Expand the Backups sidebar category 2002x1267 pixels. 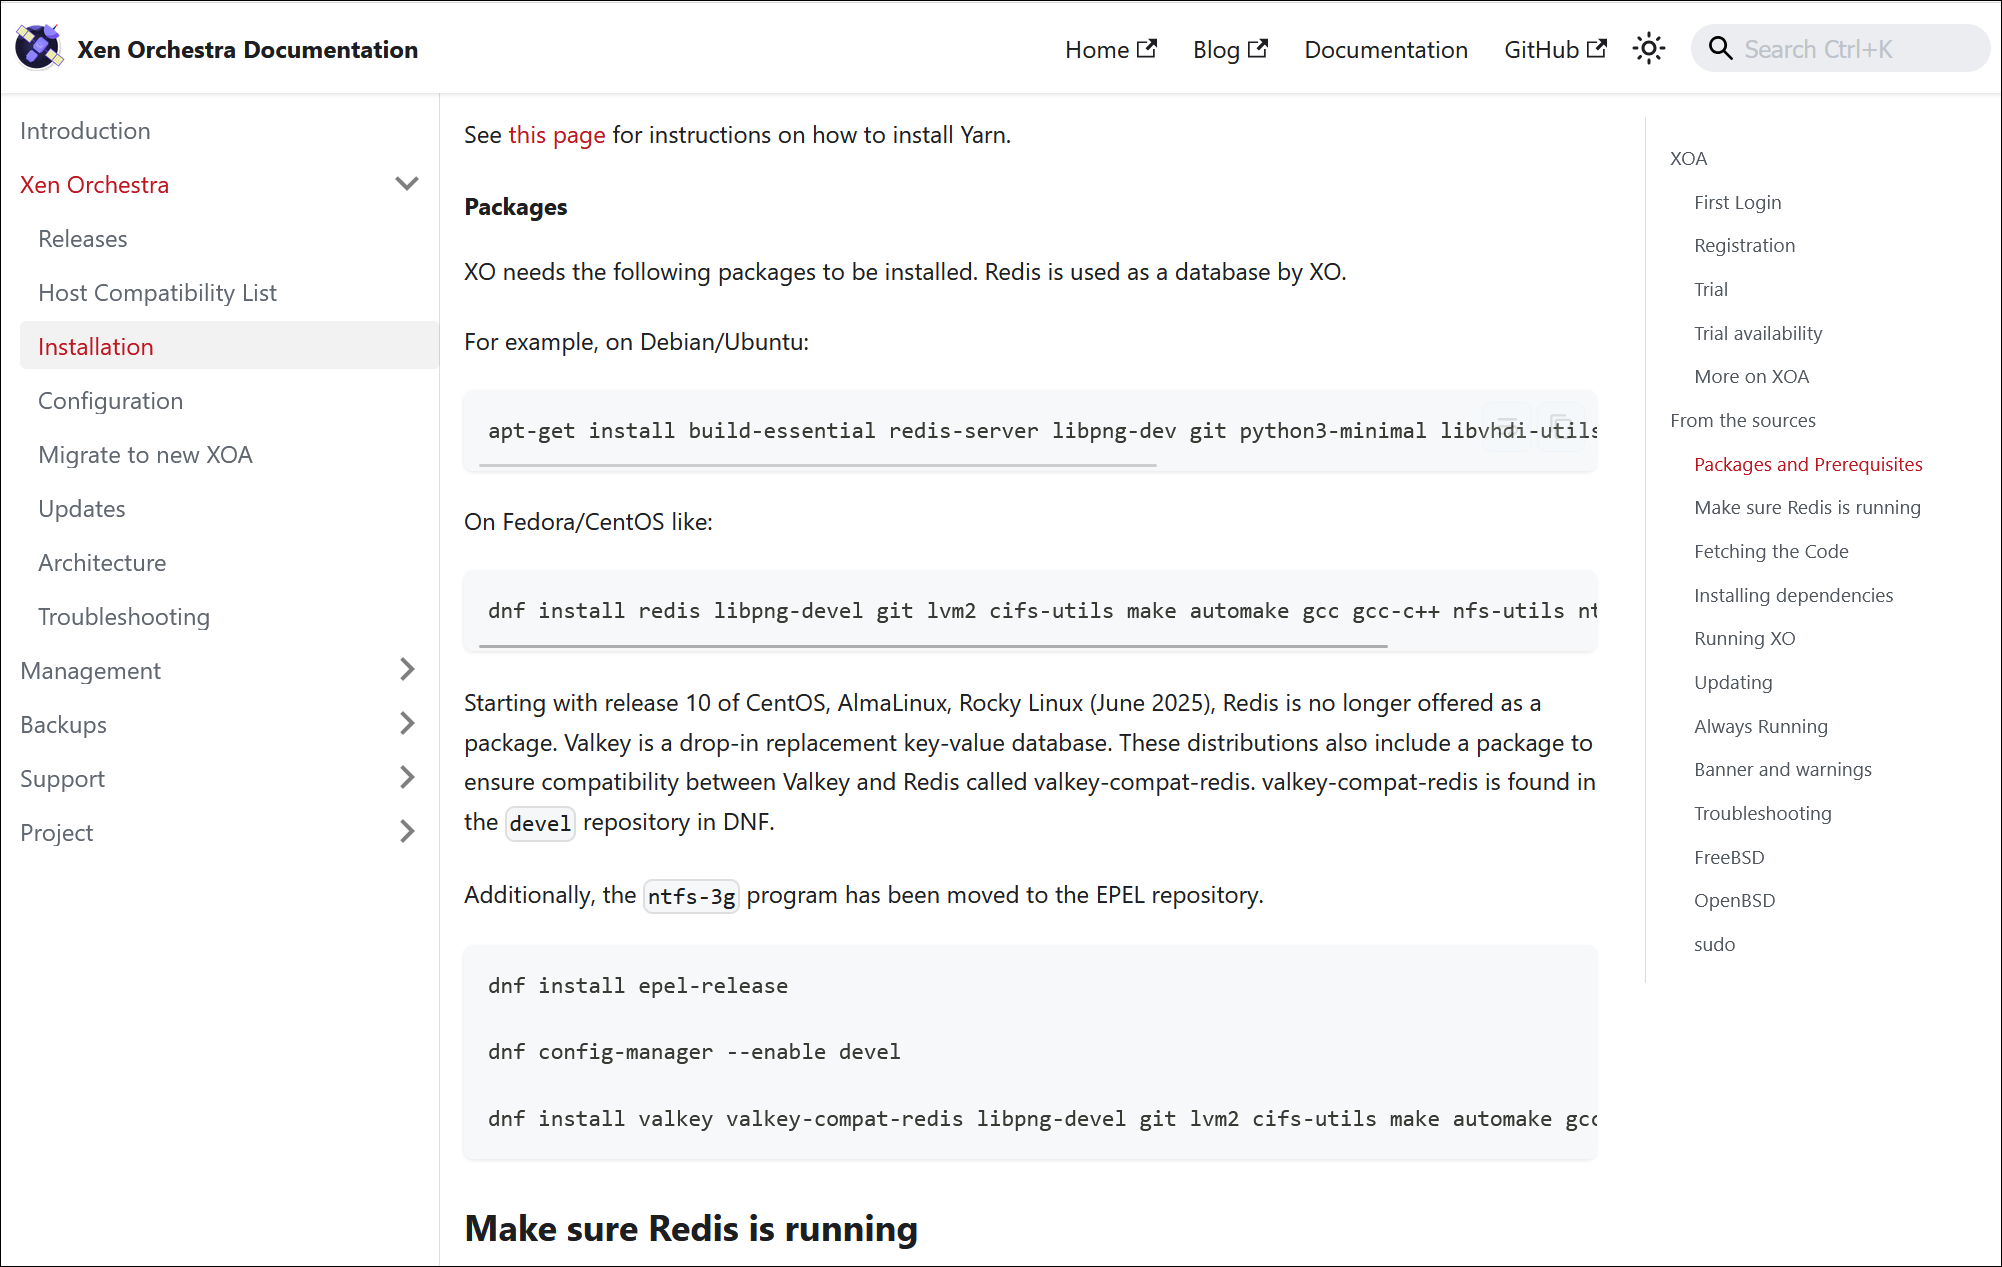[406, 724]
